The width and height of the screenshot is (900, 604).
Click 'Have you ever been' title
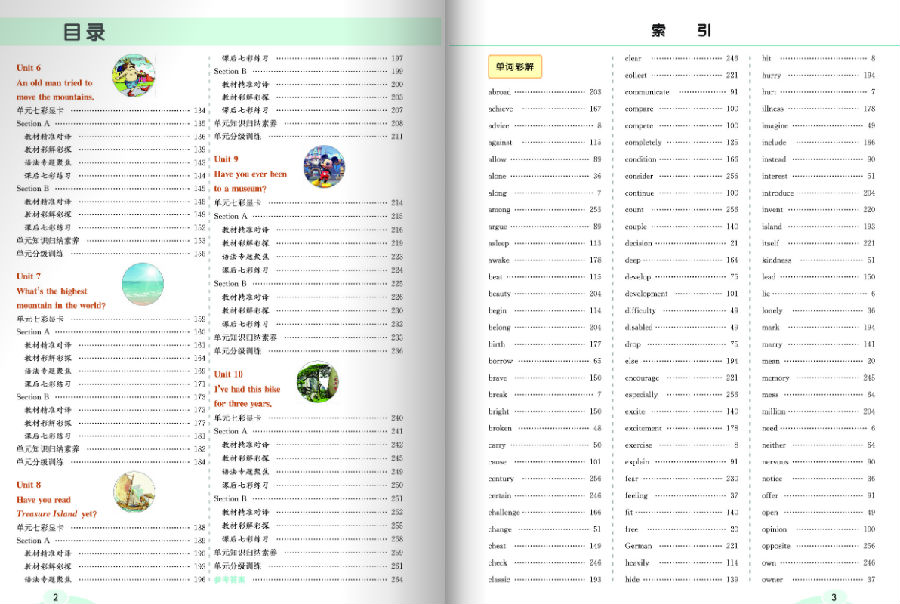[250, 174]
